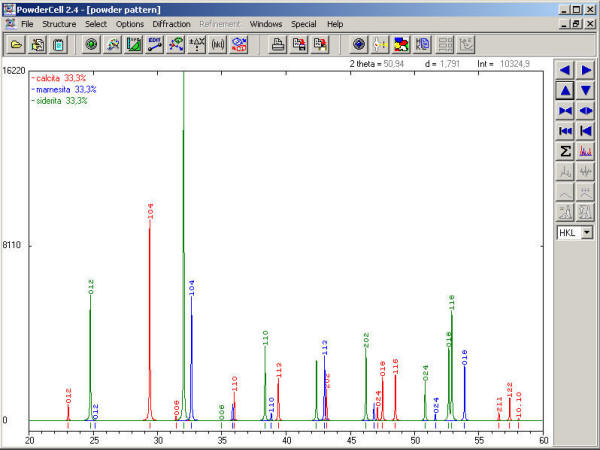Decrease intensity scale with down arrow

(x=586, y=91)
